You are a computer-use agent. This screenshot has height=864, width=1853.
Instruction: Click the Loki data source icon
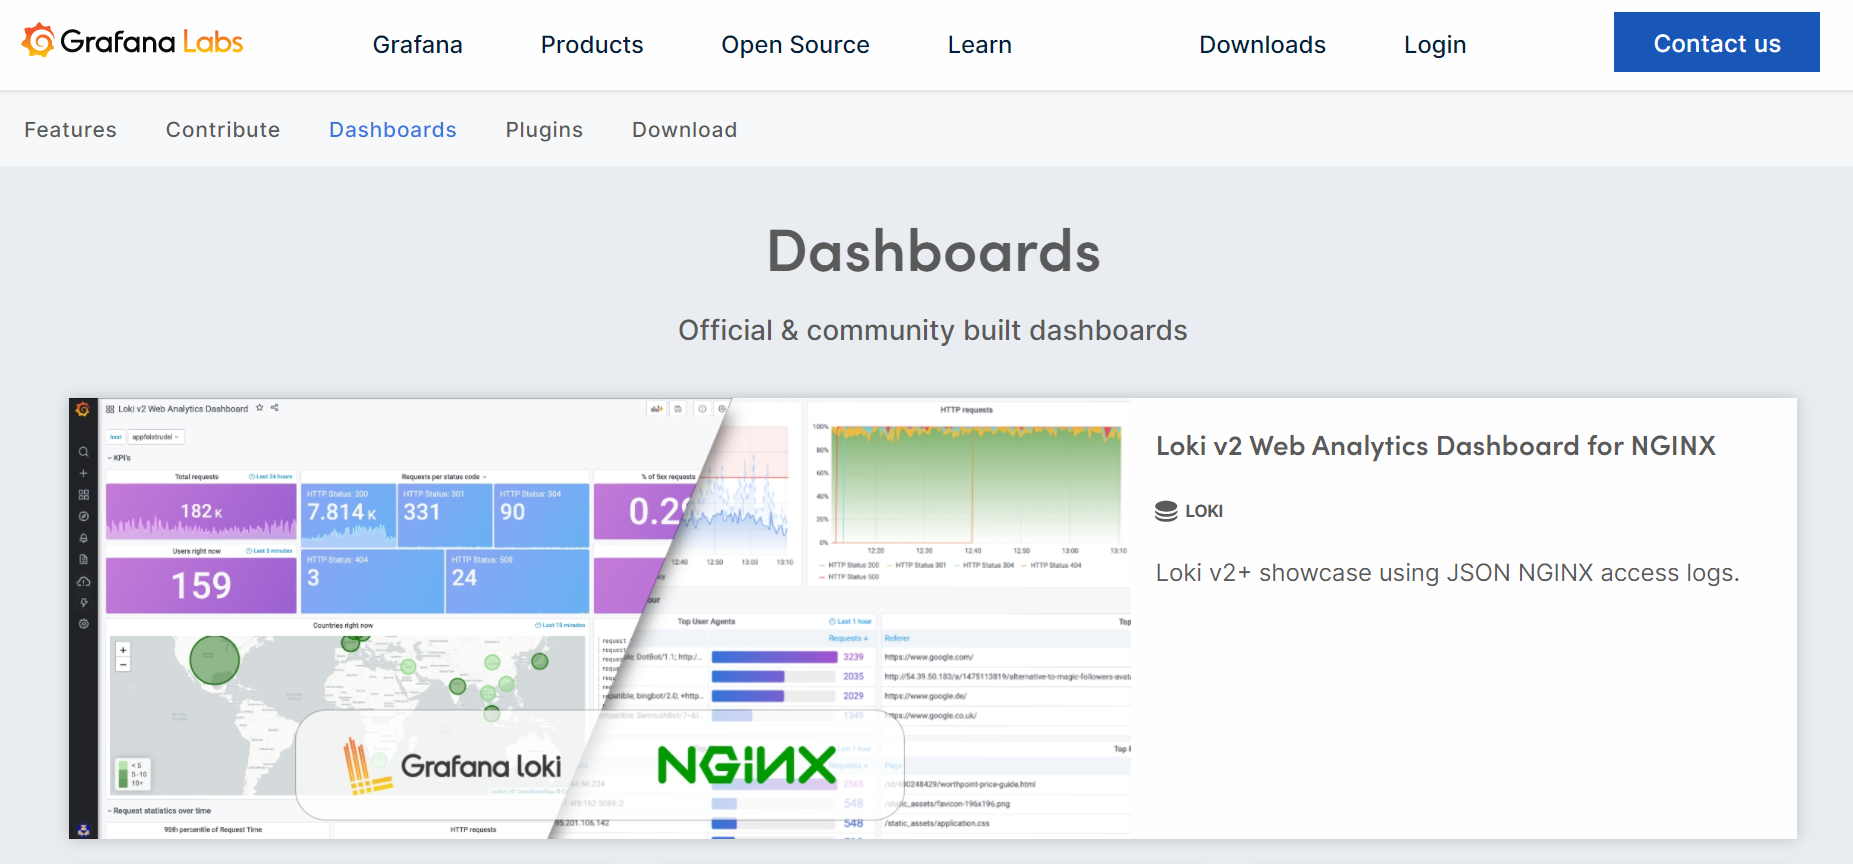coord(1166,511)
